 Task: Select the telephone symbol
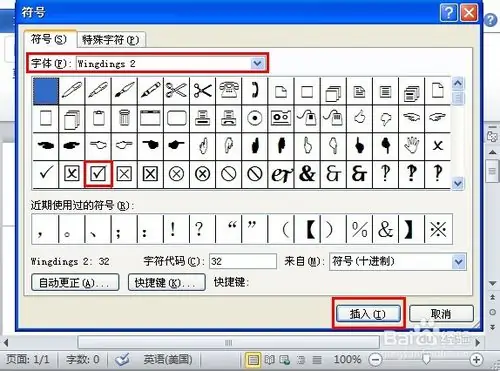pos(229,91)
